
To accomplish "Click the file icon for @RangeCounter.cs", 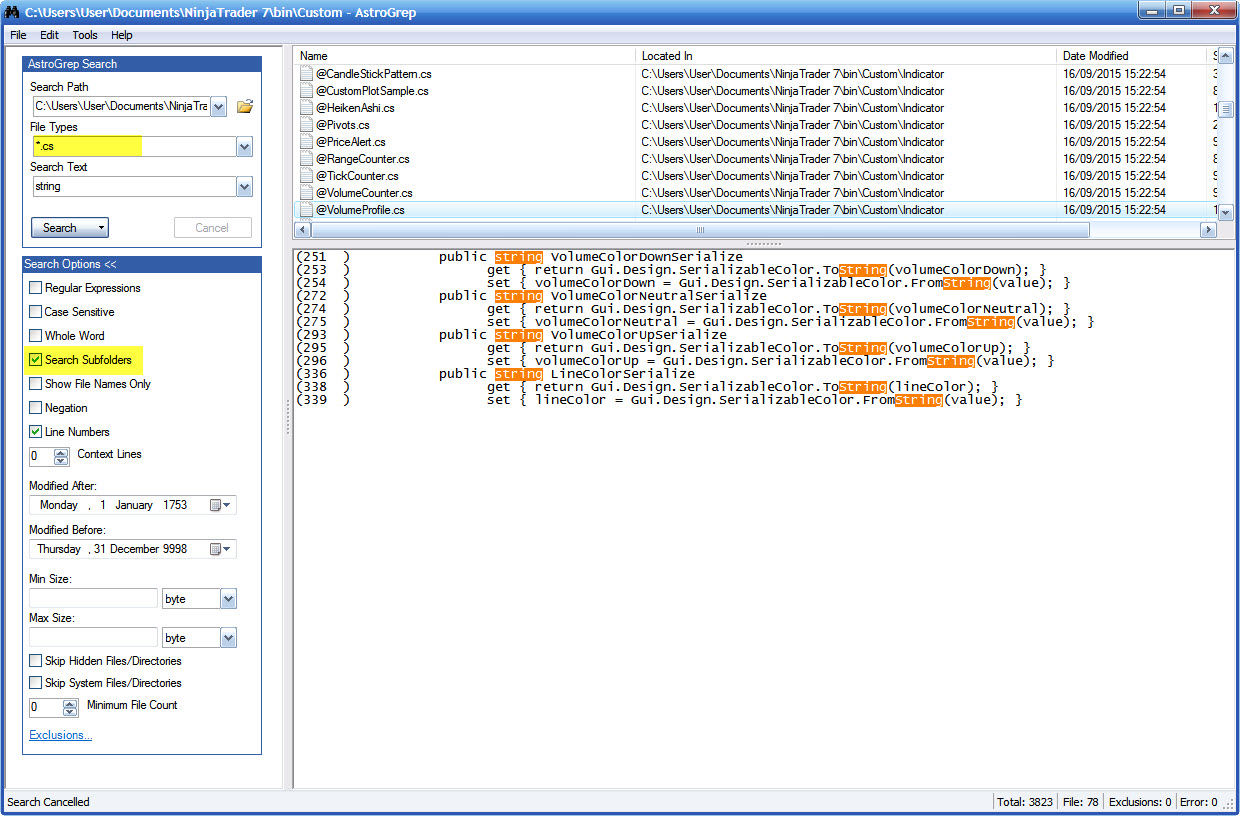I will click(306, 159).
